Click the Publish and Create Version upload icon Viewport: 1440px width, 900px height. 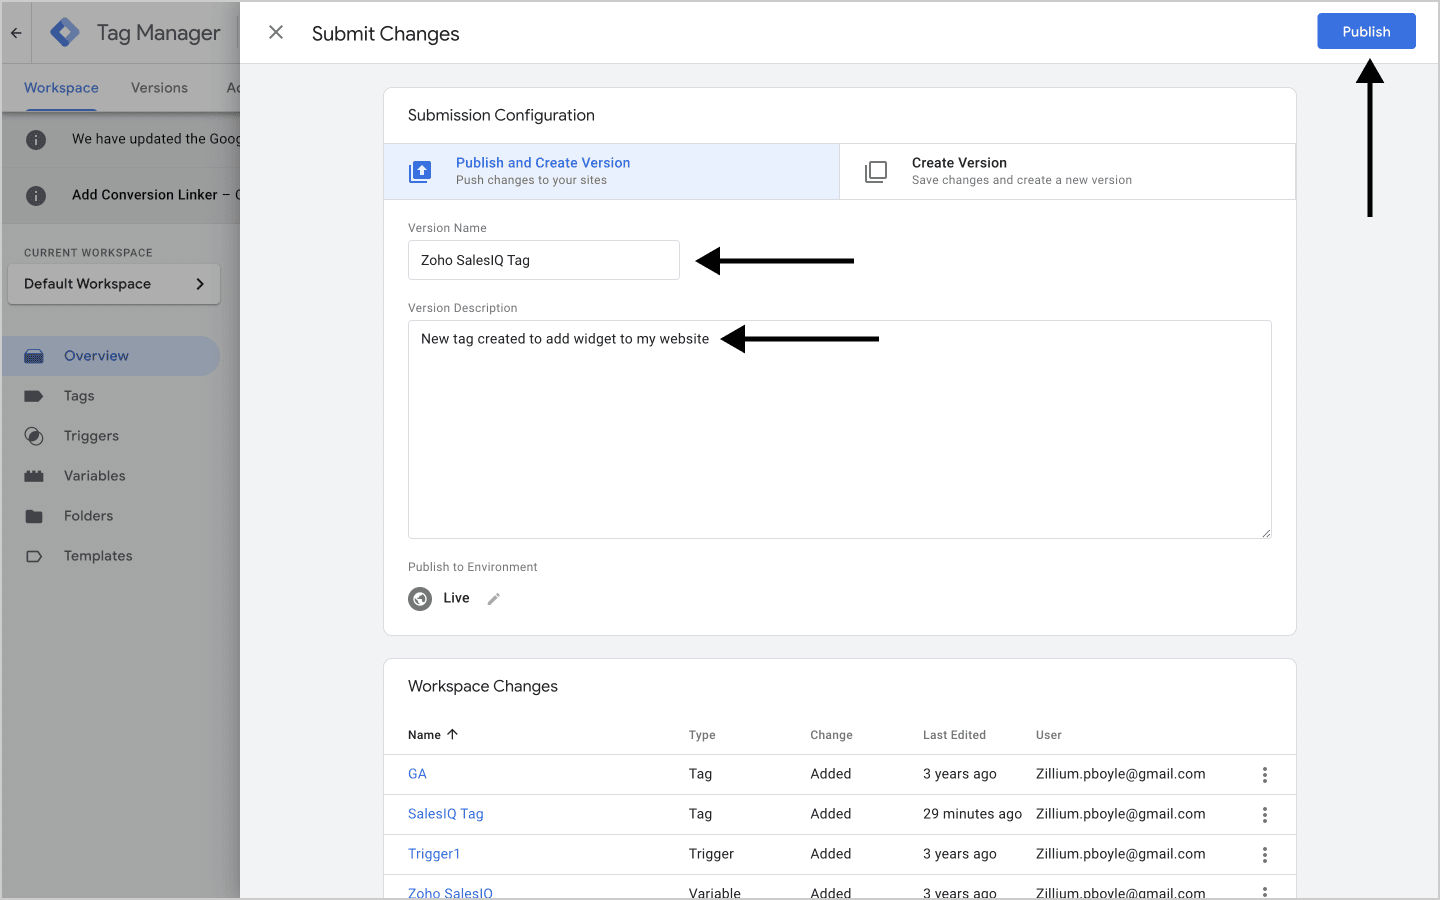[x=420, y=172]
